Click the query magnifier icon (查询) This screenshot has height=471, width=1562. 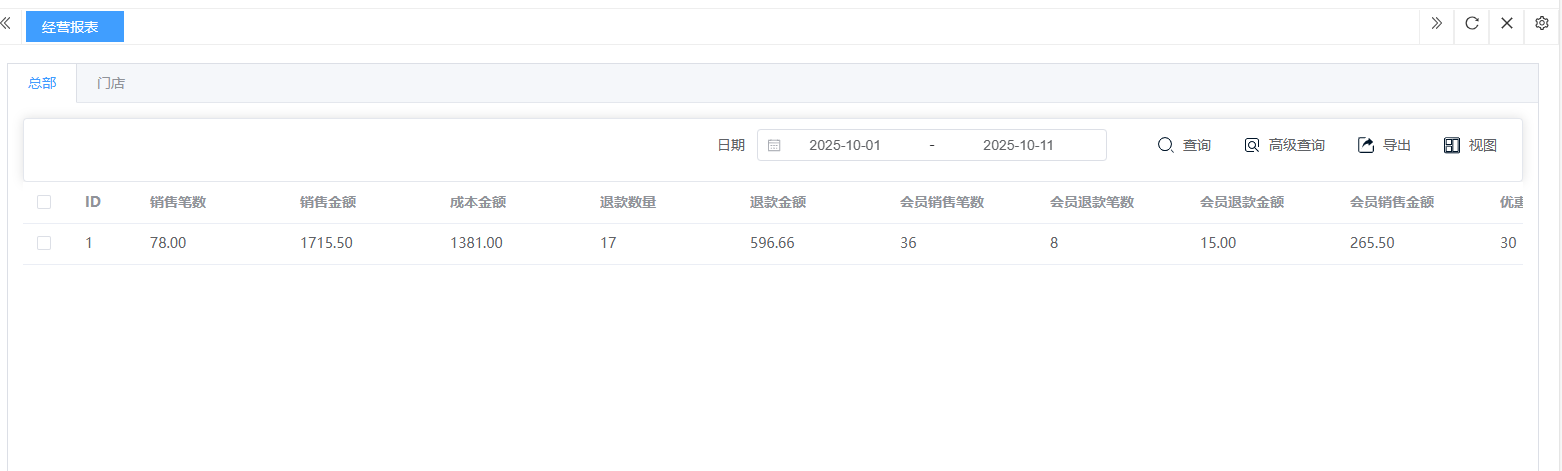[x=1165, y=145]
